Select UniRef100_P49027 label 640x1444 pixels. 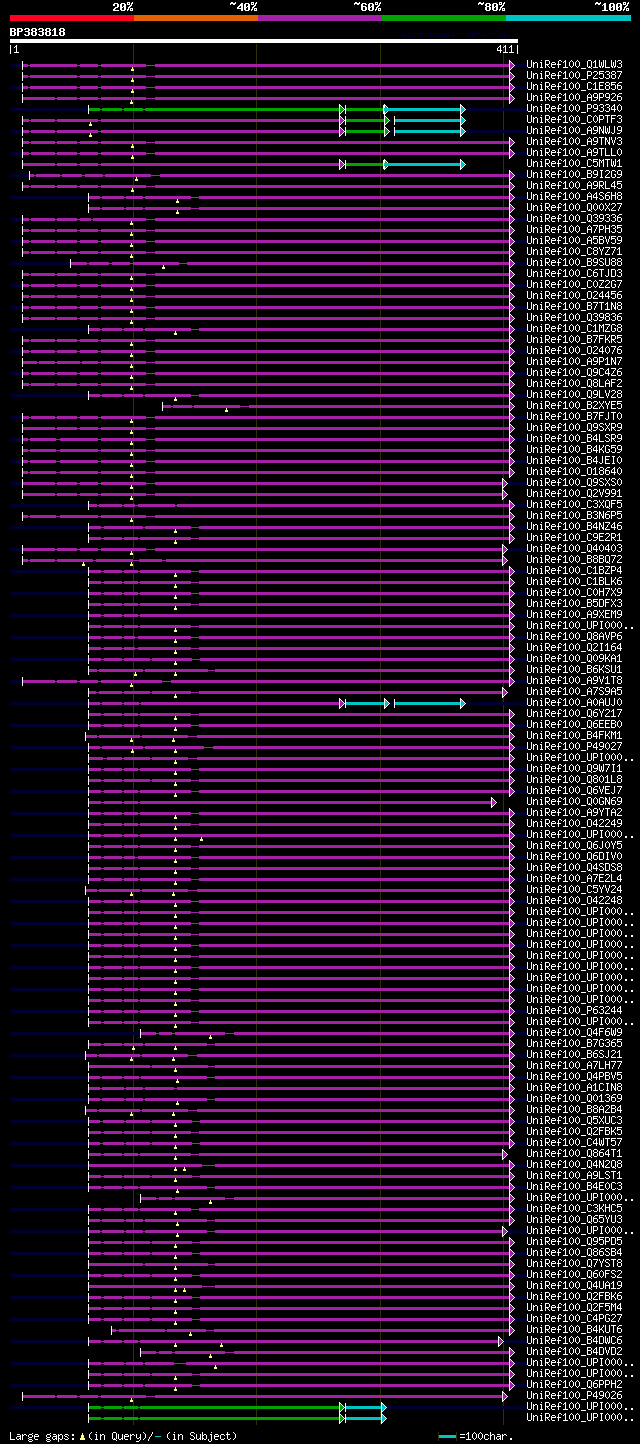click(574, 746)
